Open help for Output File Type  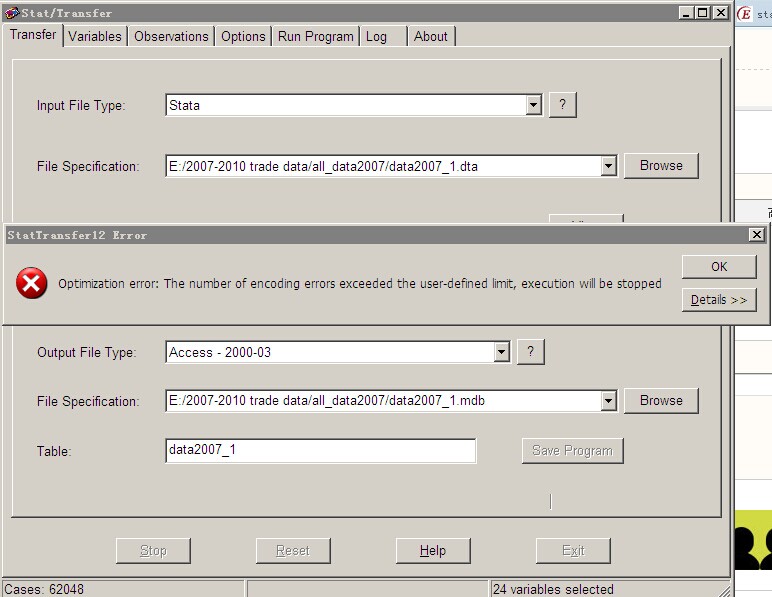(x=530, y=352)
